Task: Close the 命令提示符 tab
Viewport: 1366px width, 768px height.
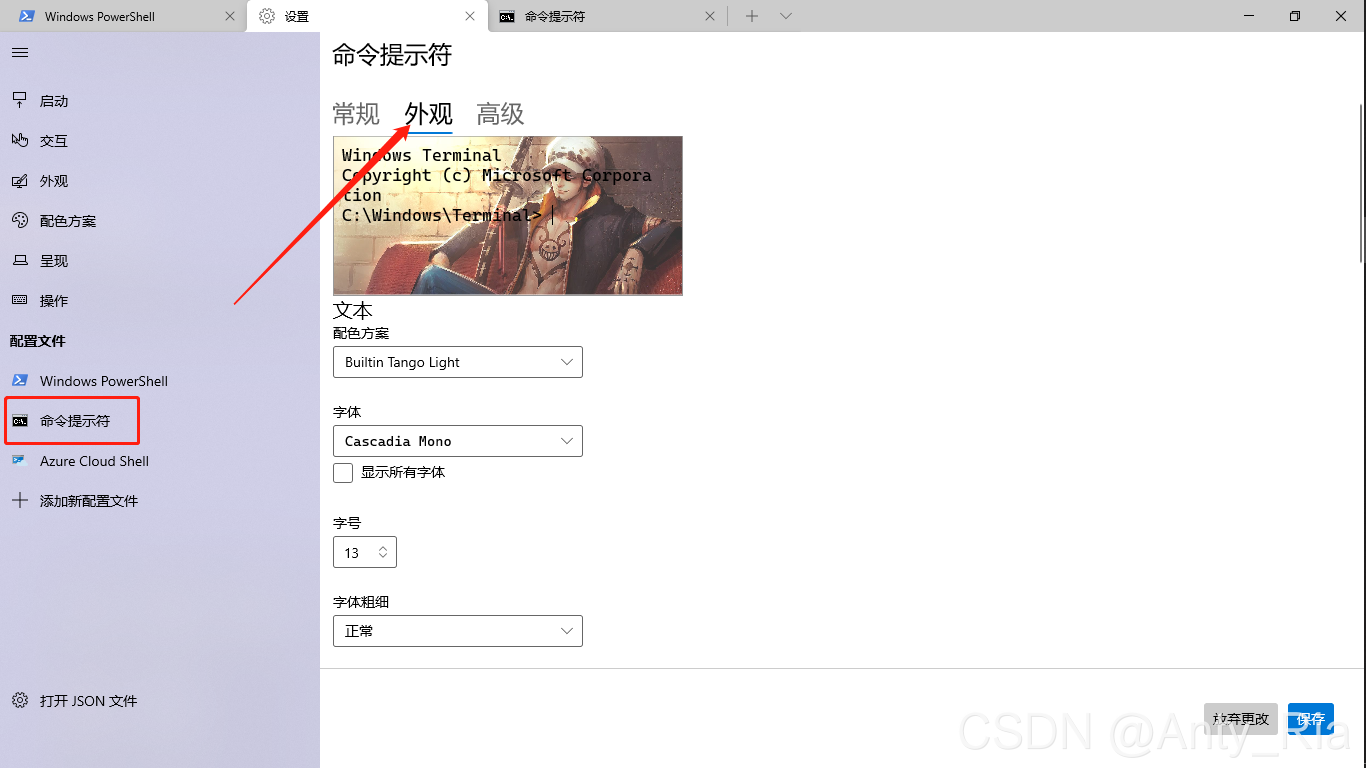Action: (710, 16)
